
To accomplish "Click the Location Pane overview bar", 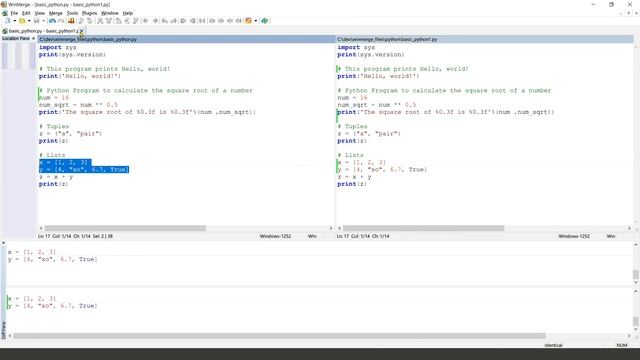I will click(19, 56).
